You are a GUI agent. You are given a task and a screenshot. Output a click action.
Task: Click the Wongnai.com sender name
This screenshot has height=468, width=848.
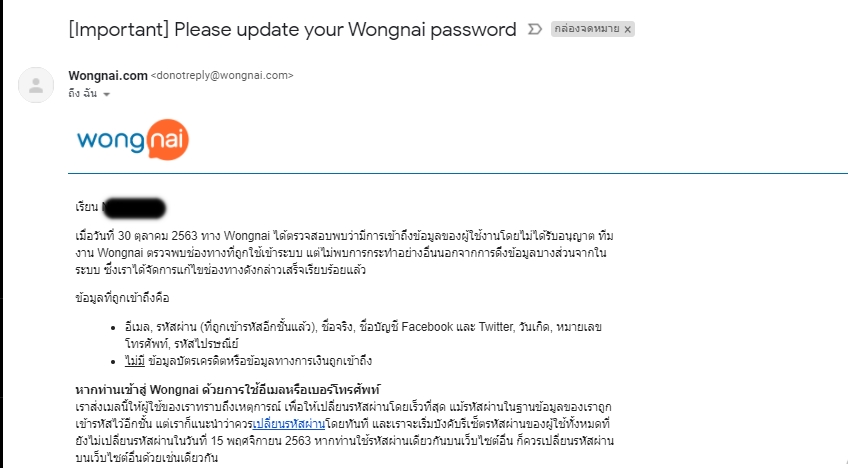click(108, 76)
